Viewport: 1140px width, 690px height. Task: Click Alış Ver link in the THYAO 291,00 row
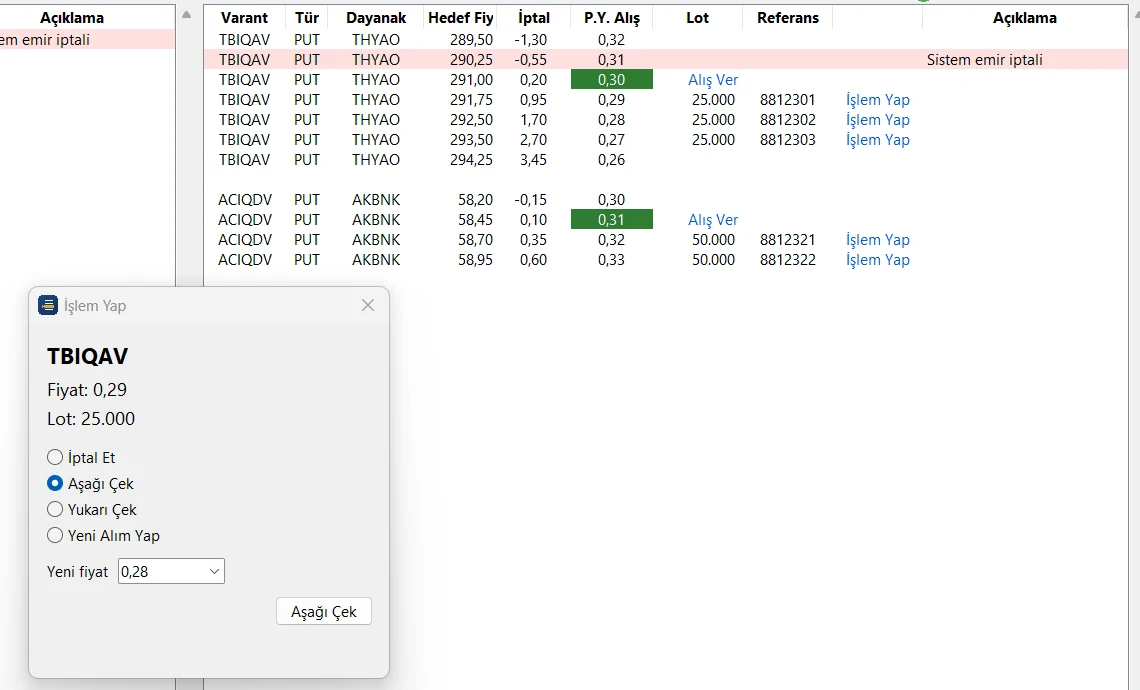712,80
